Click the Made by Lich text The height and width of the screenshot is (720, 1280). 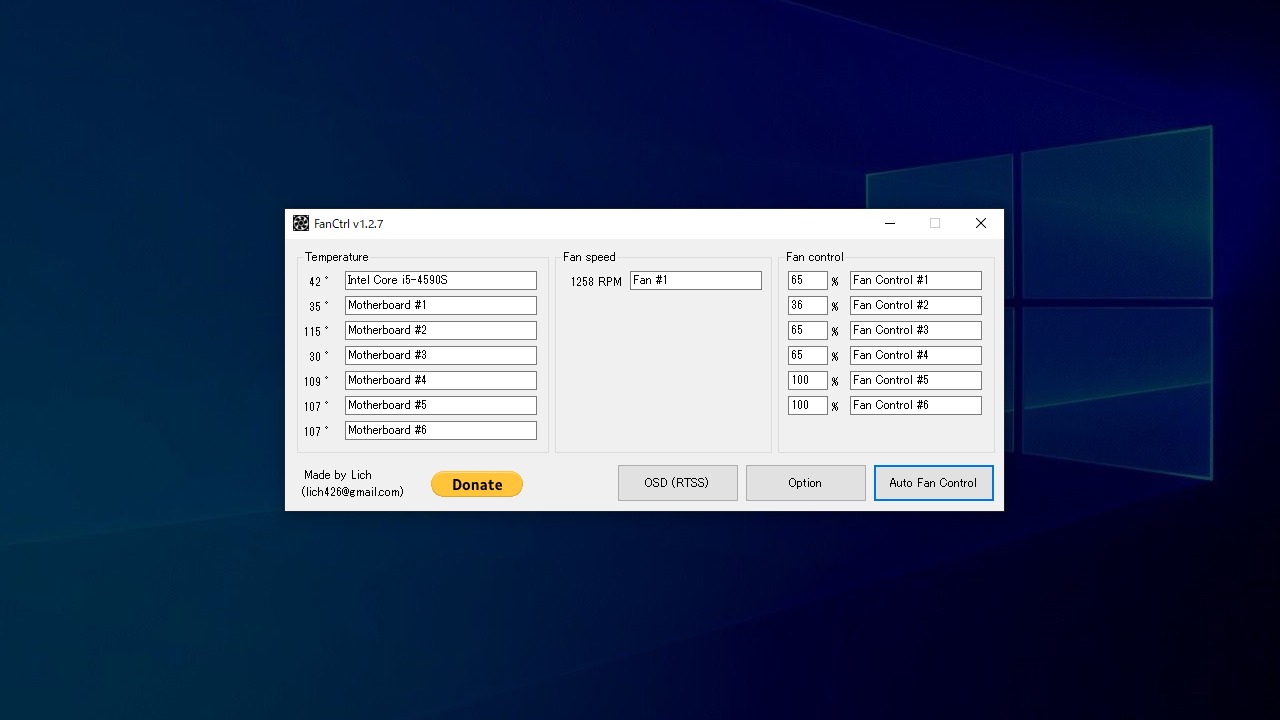pyautogui.click(x=338, y=475)
